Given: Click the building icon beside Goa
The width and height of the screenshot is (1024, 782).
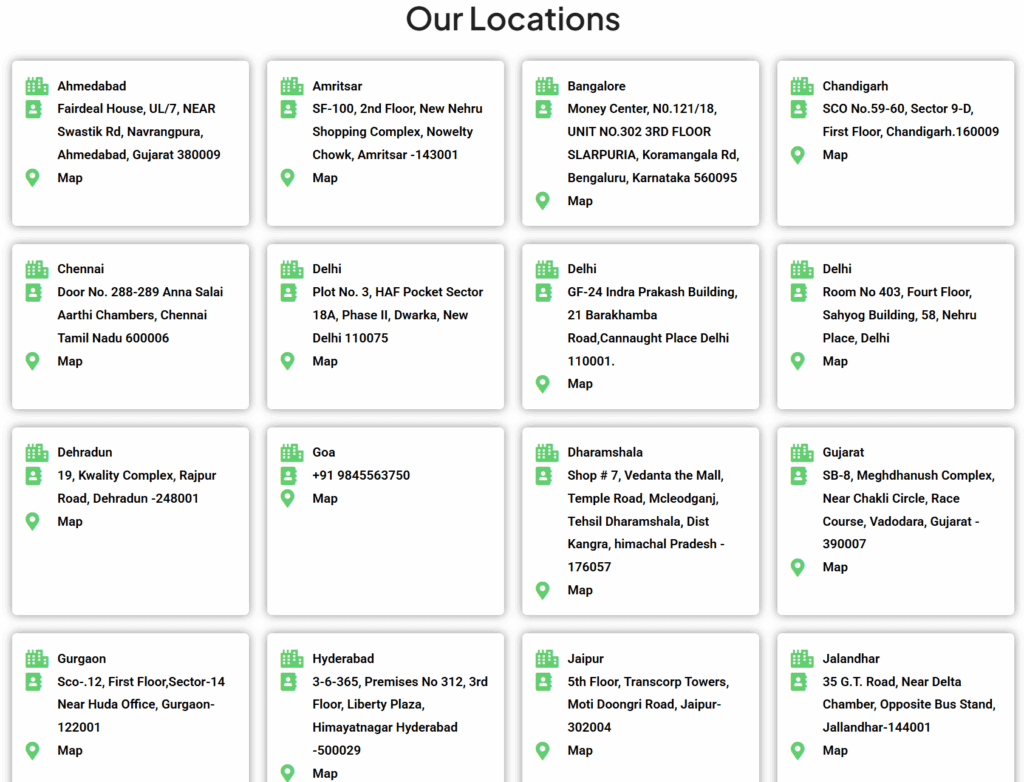Looking at the screenshot, I should [x=291, y=452].
